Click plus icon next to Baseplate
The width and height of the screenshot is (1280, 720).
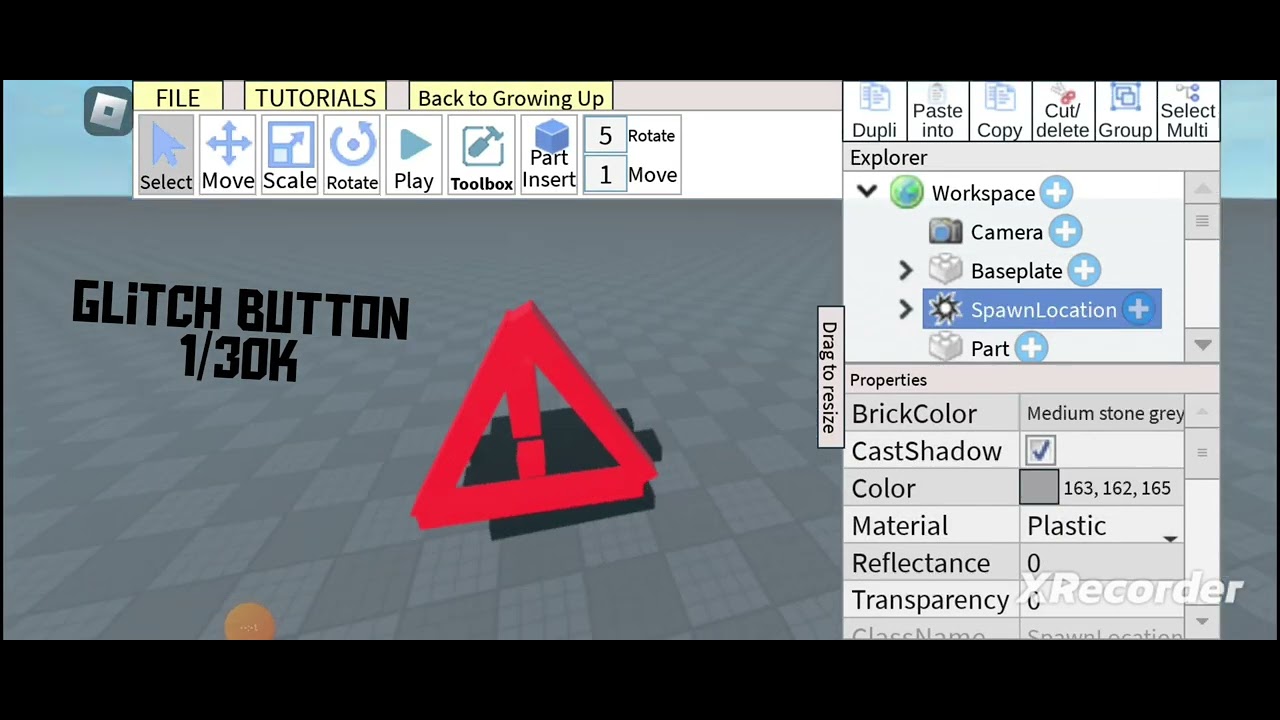pyautogui.click(x=1084, y=270)
